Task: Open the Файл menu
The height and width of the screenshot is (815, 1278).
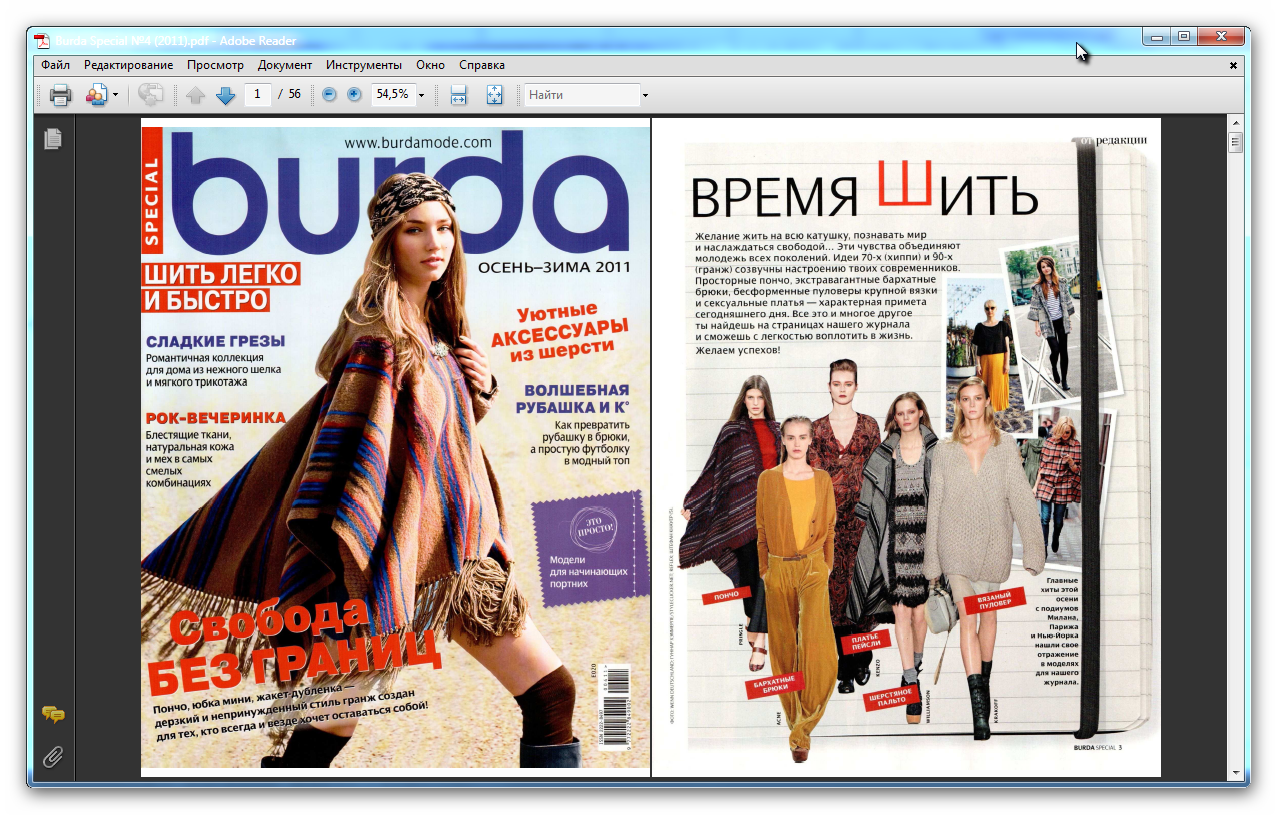Action: 56,65
